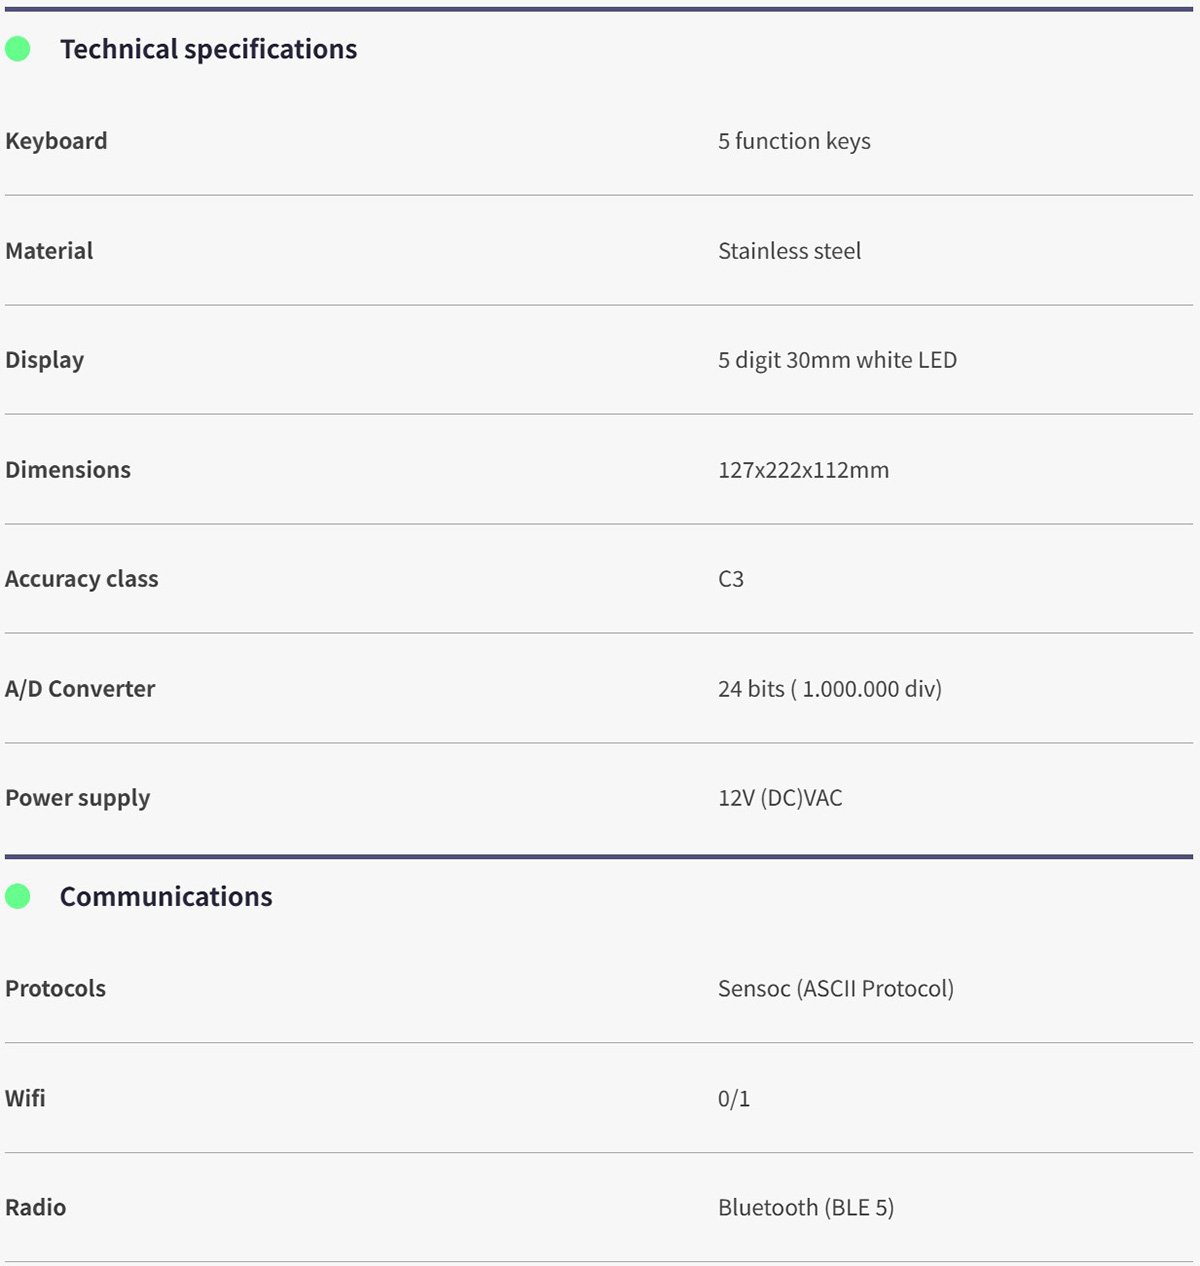Select the Display row label
Image resolution: width=1200 pixels, height=1266 pixels.
click(44, 360)
